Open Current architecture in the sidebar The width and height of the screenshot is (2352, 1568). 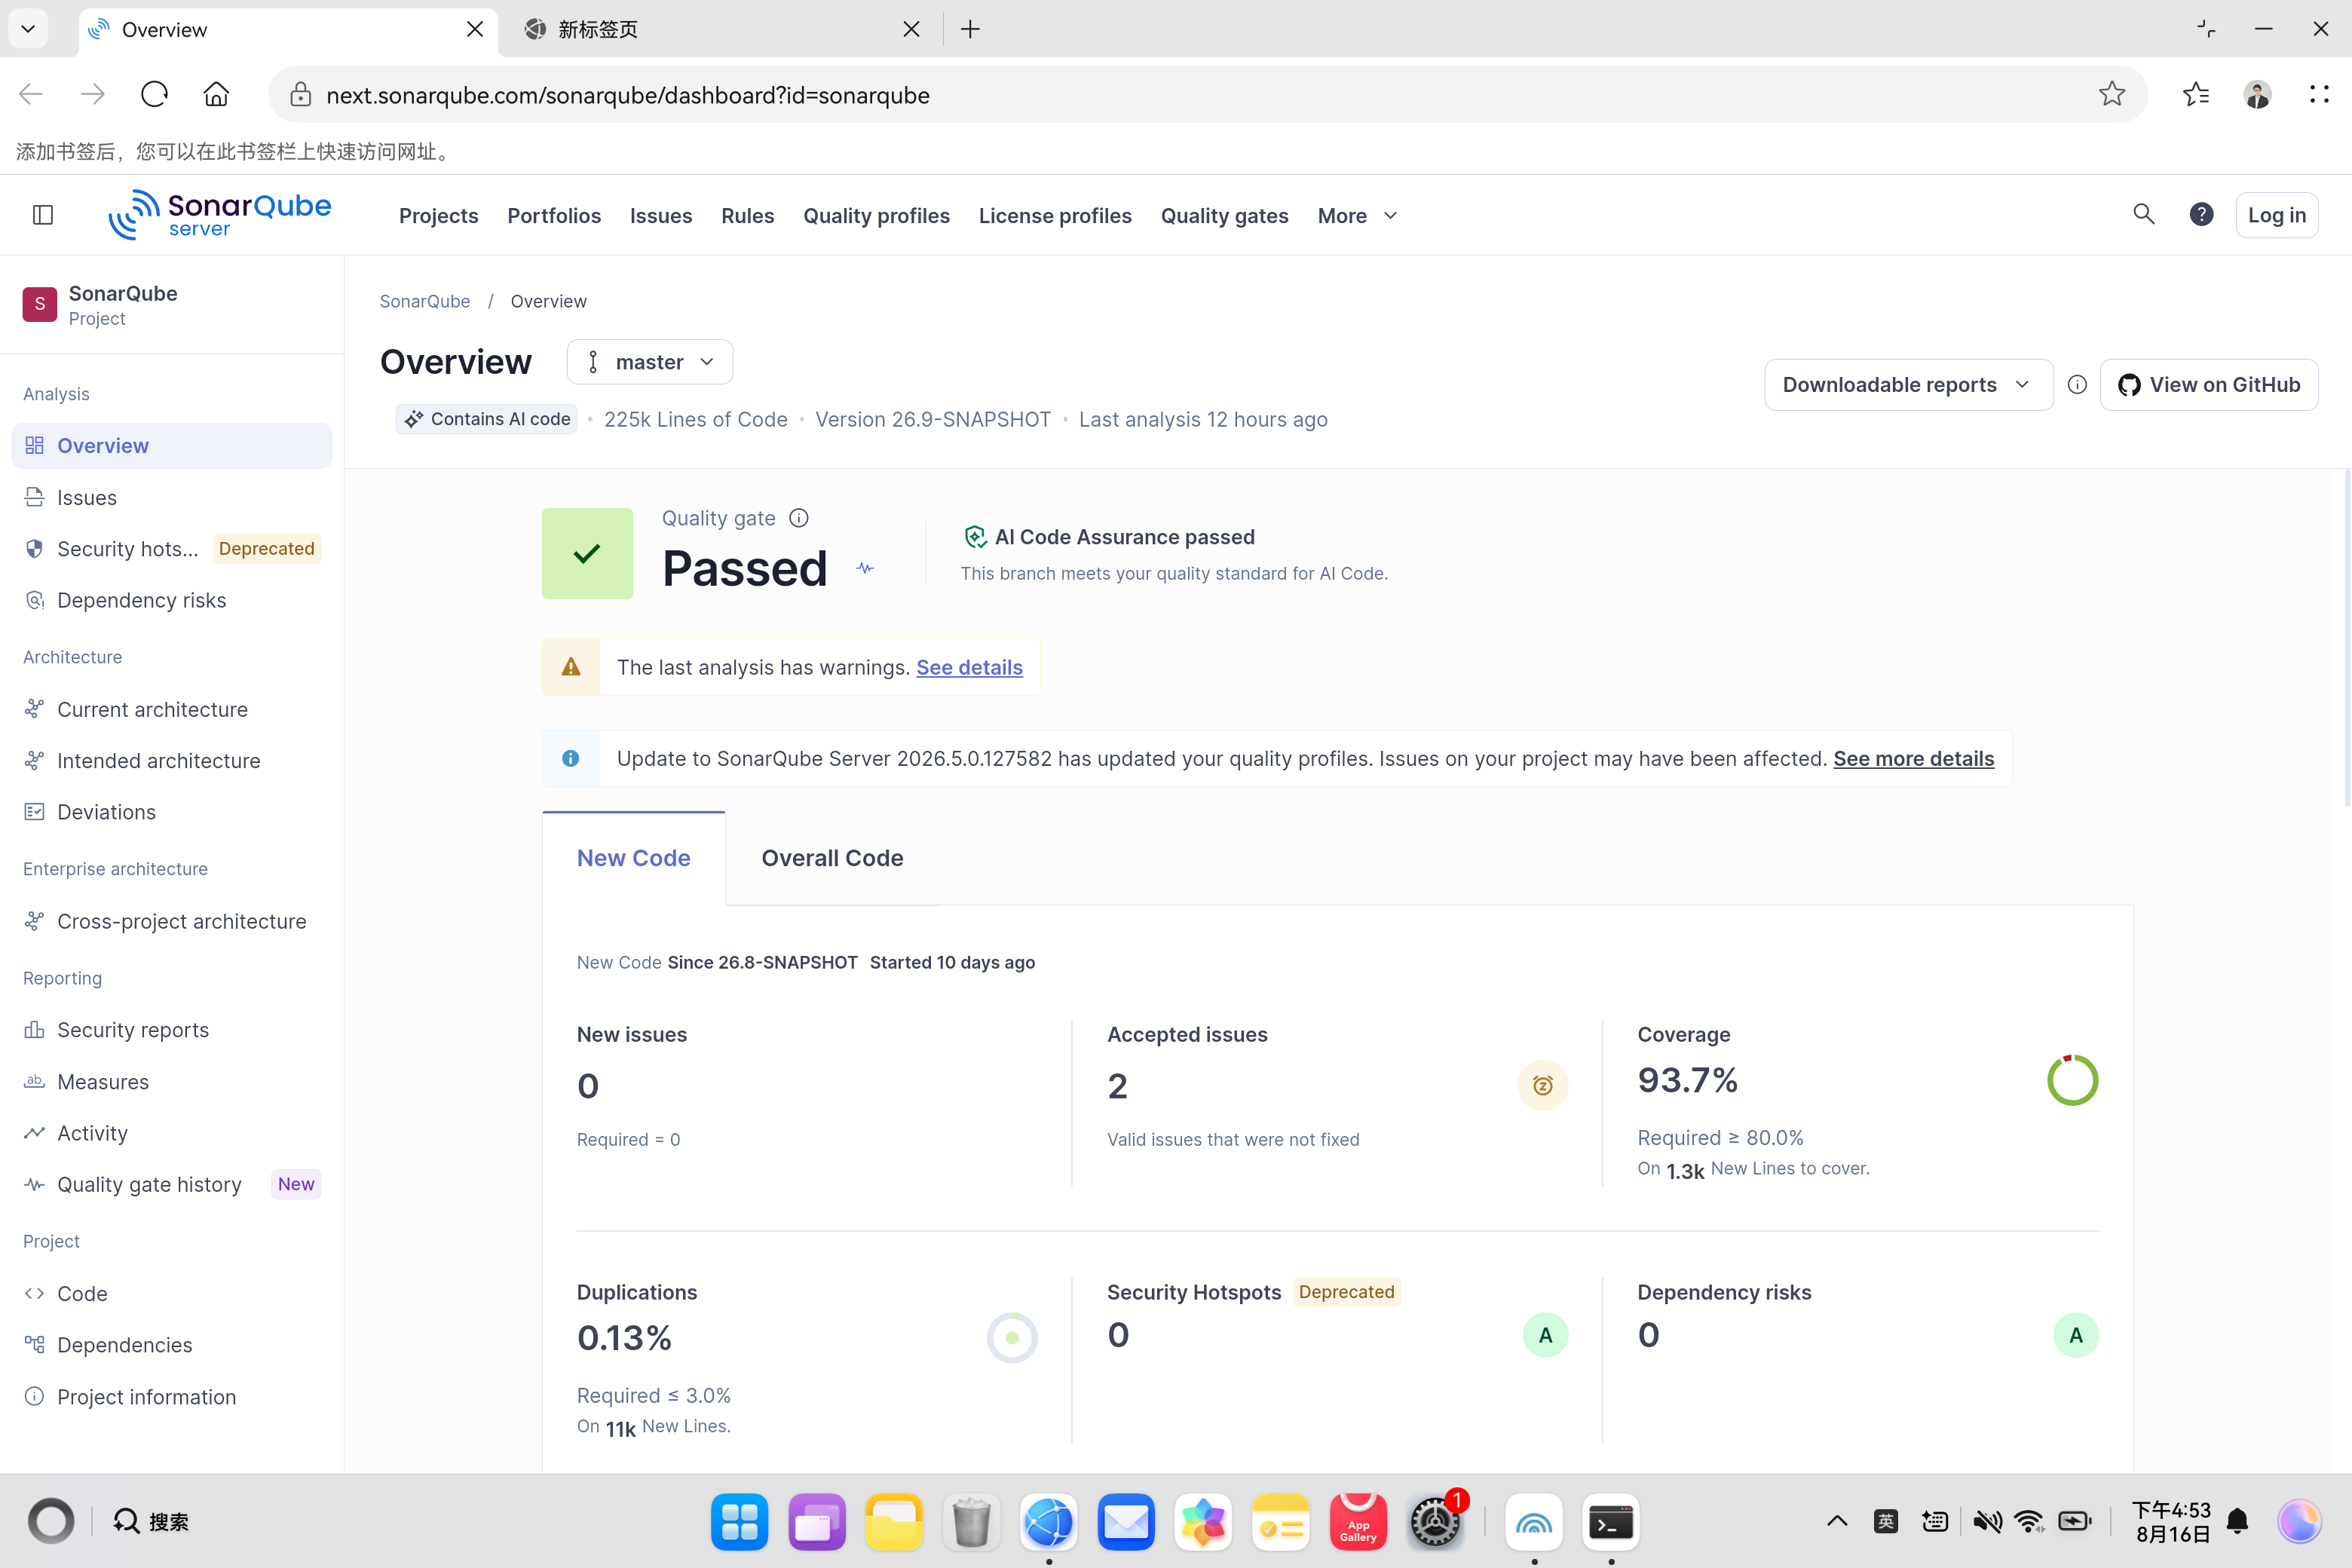point(171,709)
